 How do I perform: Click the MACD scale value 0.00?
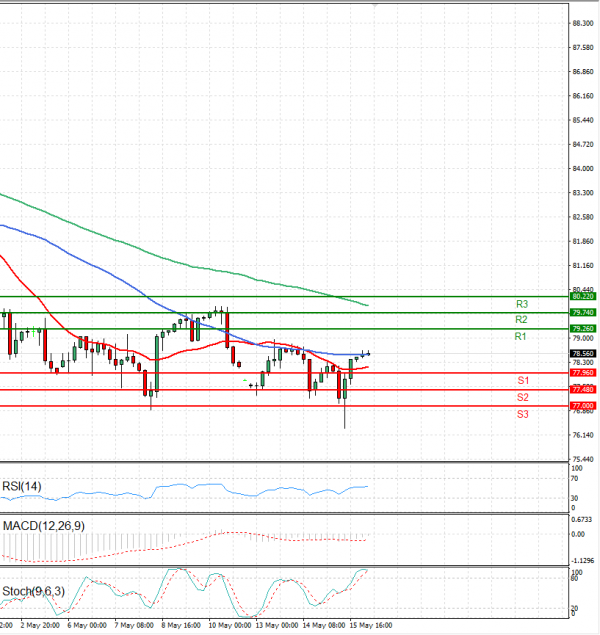578,534
